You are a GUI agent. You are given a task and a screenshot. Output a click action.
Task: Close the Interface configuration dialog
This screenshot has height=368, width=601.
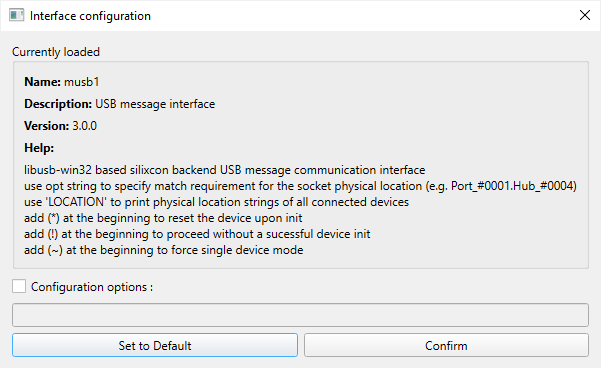tap(585, 15)
